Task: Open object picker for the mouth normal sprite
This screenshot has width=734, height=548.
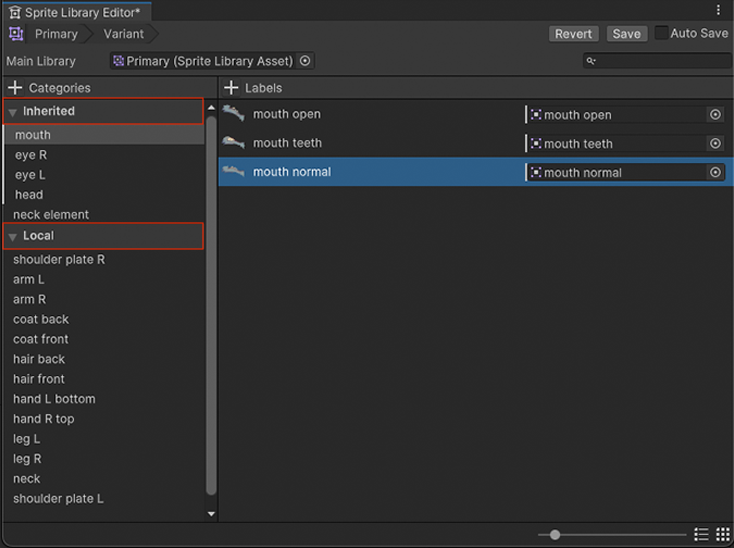Action: pos(715,172)
